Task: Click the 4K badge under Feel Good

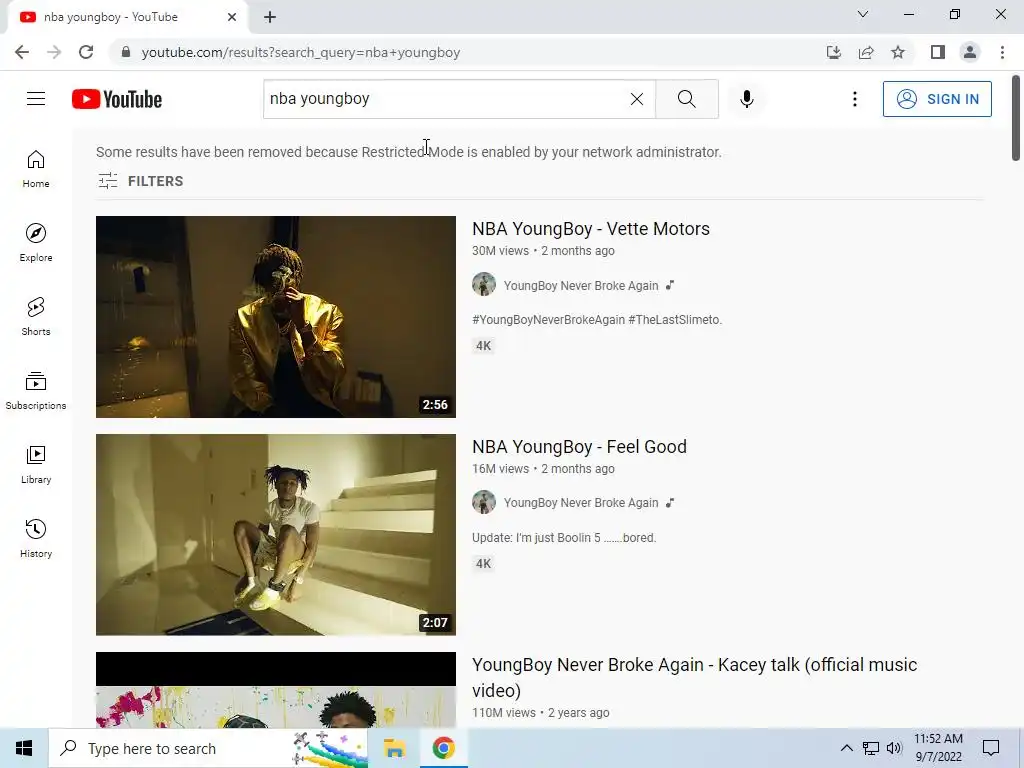Action: pyautogui.click(x=483, y=564)
